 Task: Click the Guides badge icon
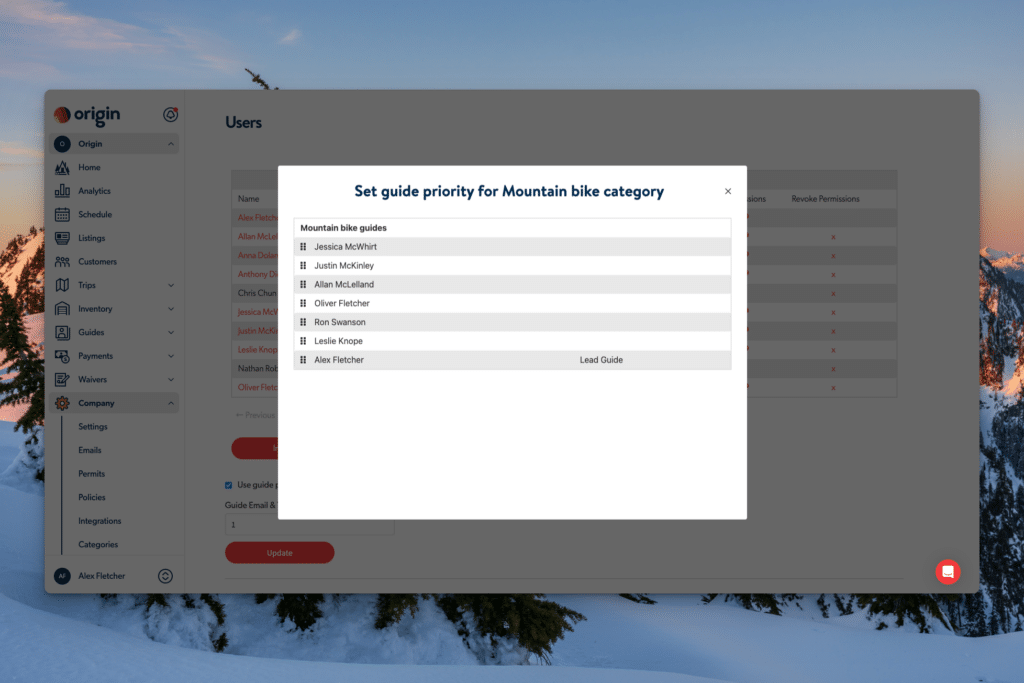[x=62, y=332]
